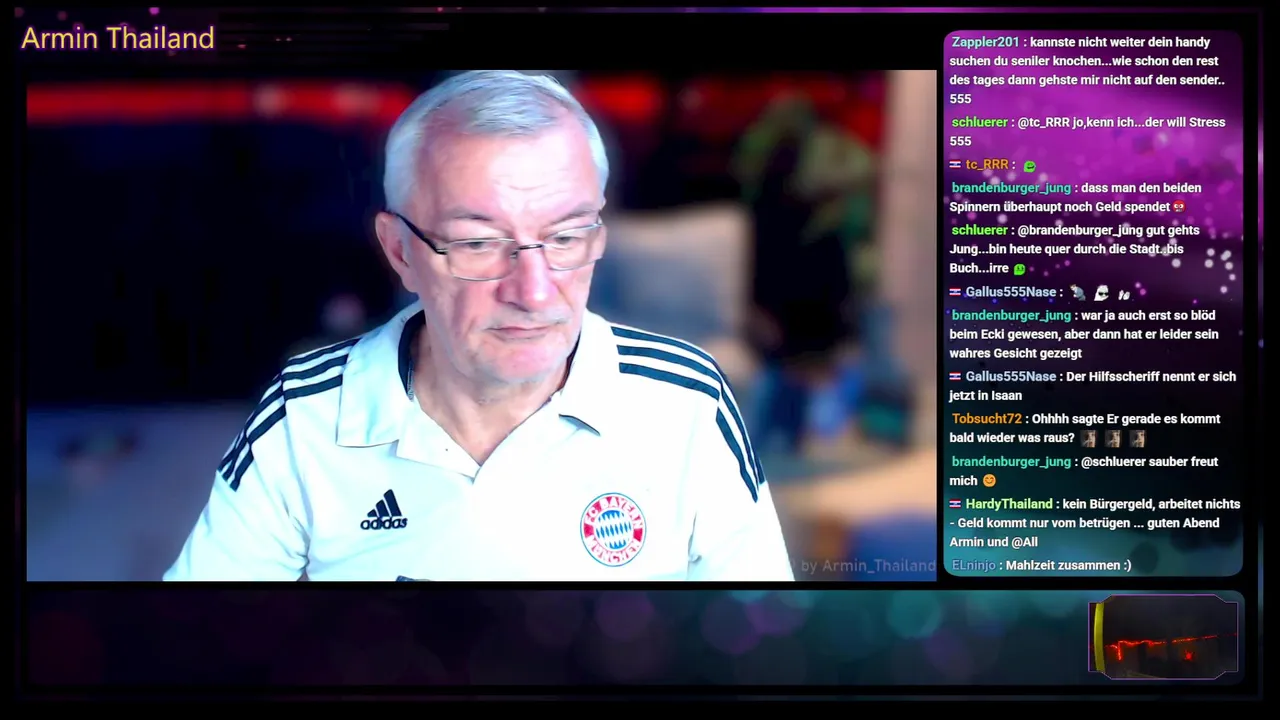Click the green emoji after 'Buch...irre'
Screen dimensions: 1280x720
click(x=1019, y=269)
